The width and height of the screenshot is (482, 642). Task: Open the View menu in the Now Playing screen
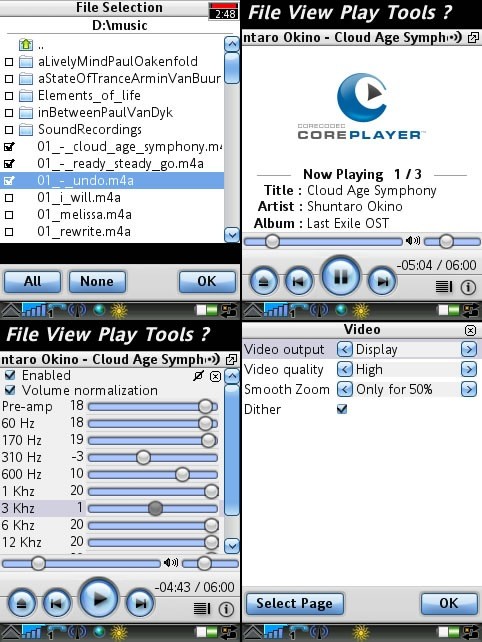[310, 13]
